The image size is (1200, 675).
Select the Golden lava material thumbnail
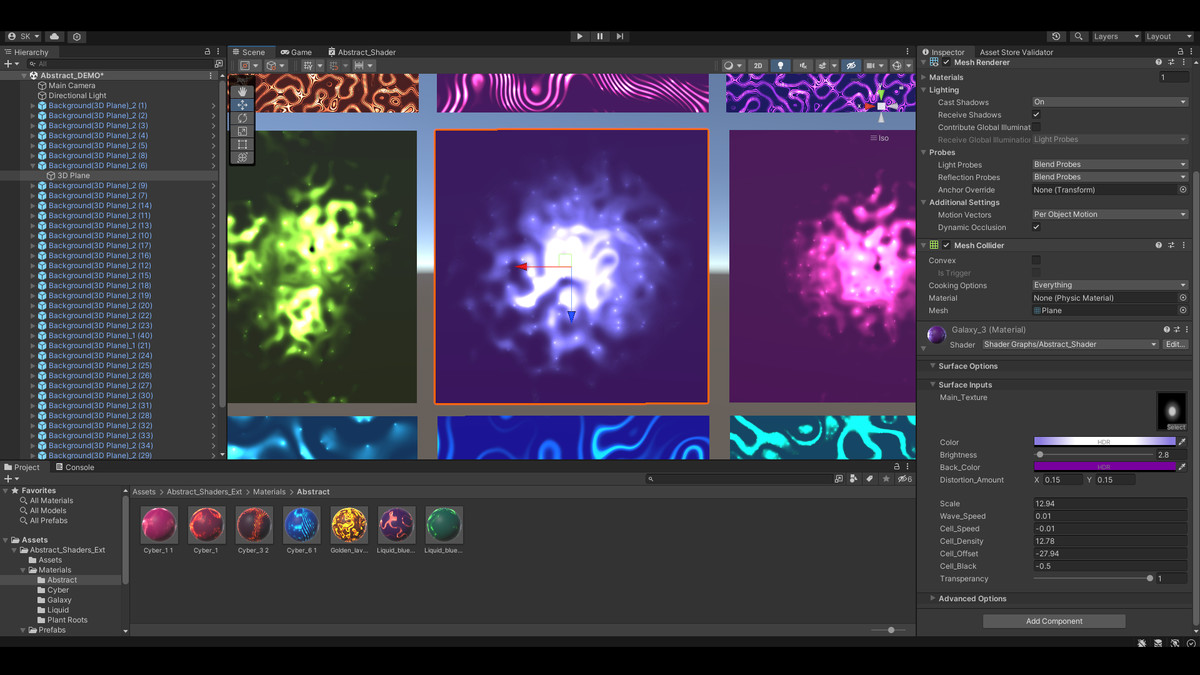(349, 525)
